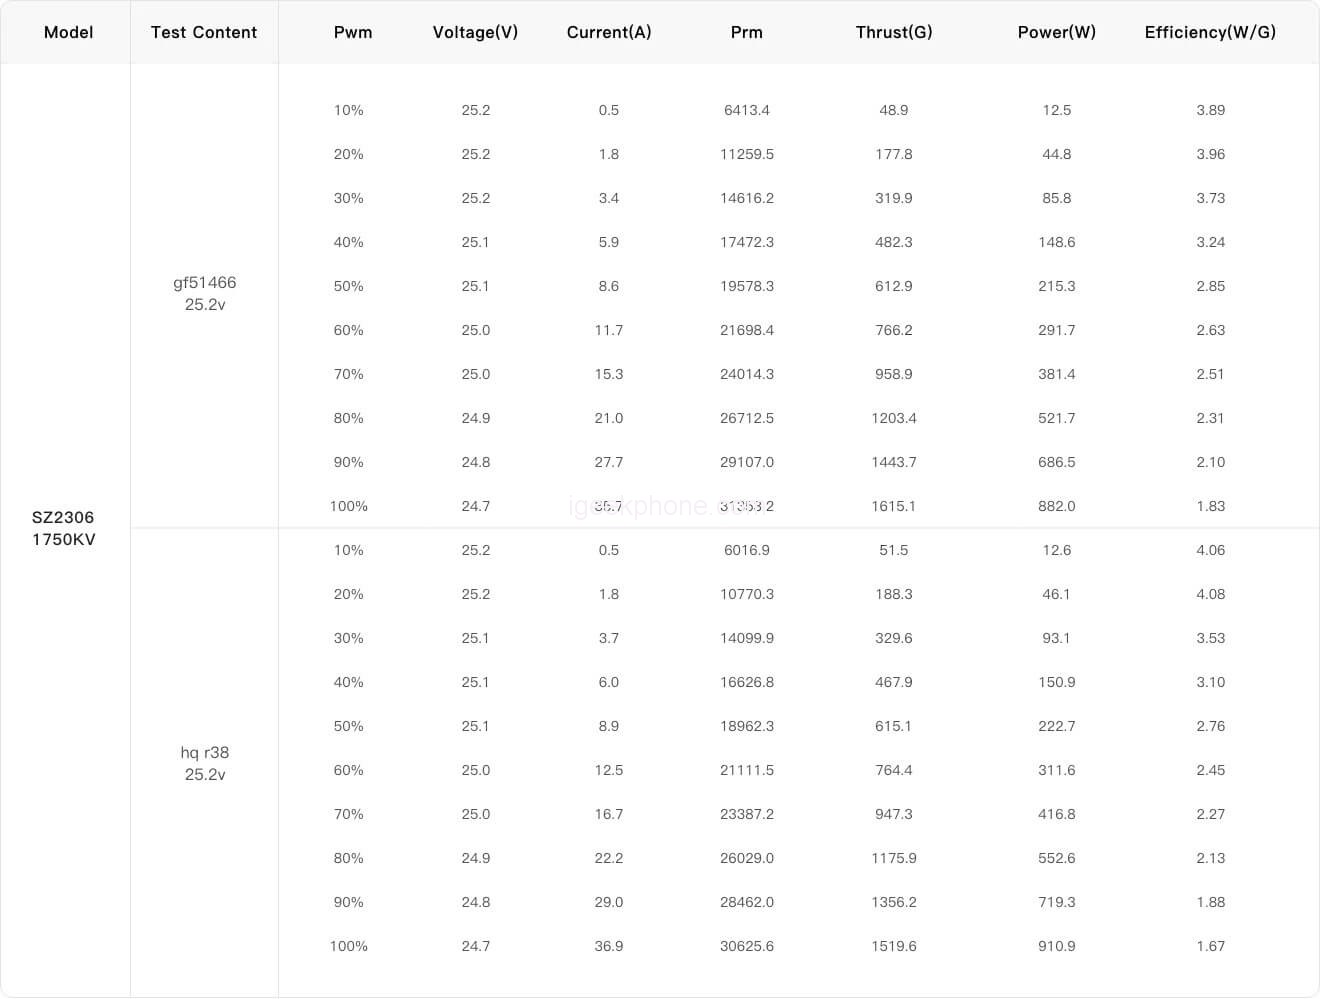1320x999 pixels.
Task: Click the gf51466 25.2v test content cell
Action: (205, 293)
